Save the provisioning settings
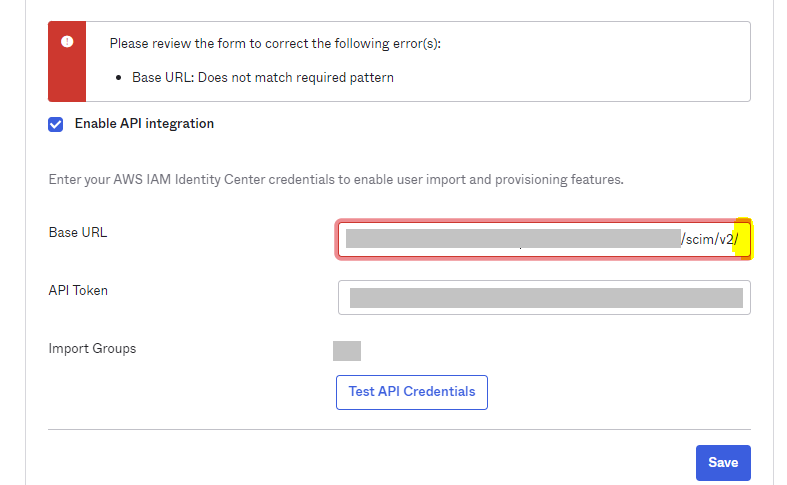 [x=722, y=463]
